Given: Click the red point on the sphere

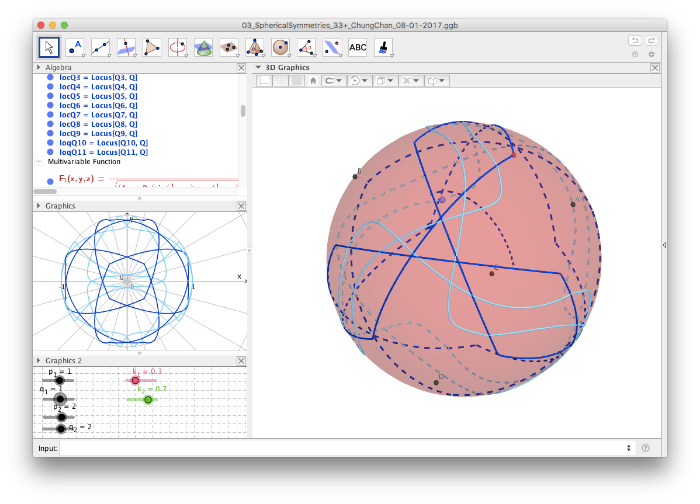Looking at the screenshot, I should point(514,155).
